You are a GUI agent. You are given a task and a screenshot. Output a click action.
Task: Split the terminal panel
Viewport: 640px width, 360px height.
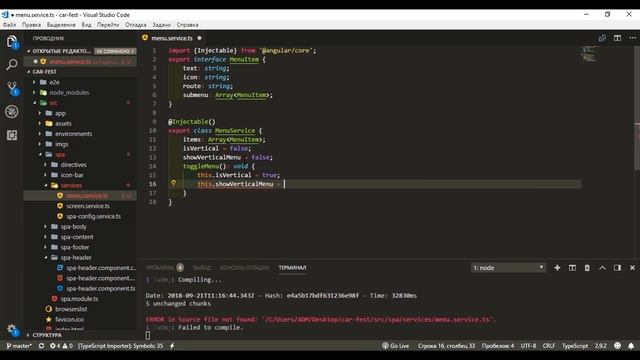[x=572, y=268]
